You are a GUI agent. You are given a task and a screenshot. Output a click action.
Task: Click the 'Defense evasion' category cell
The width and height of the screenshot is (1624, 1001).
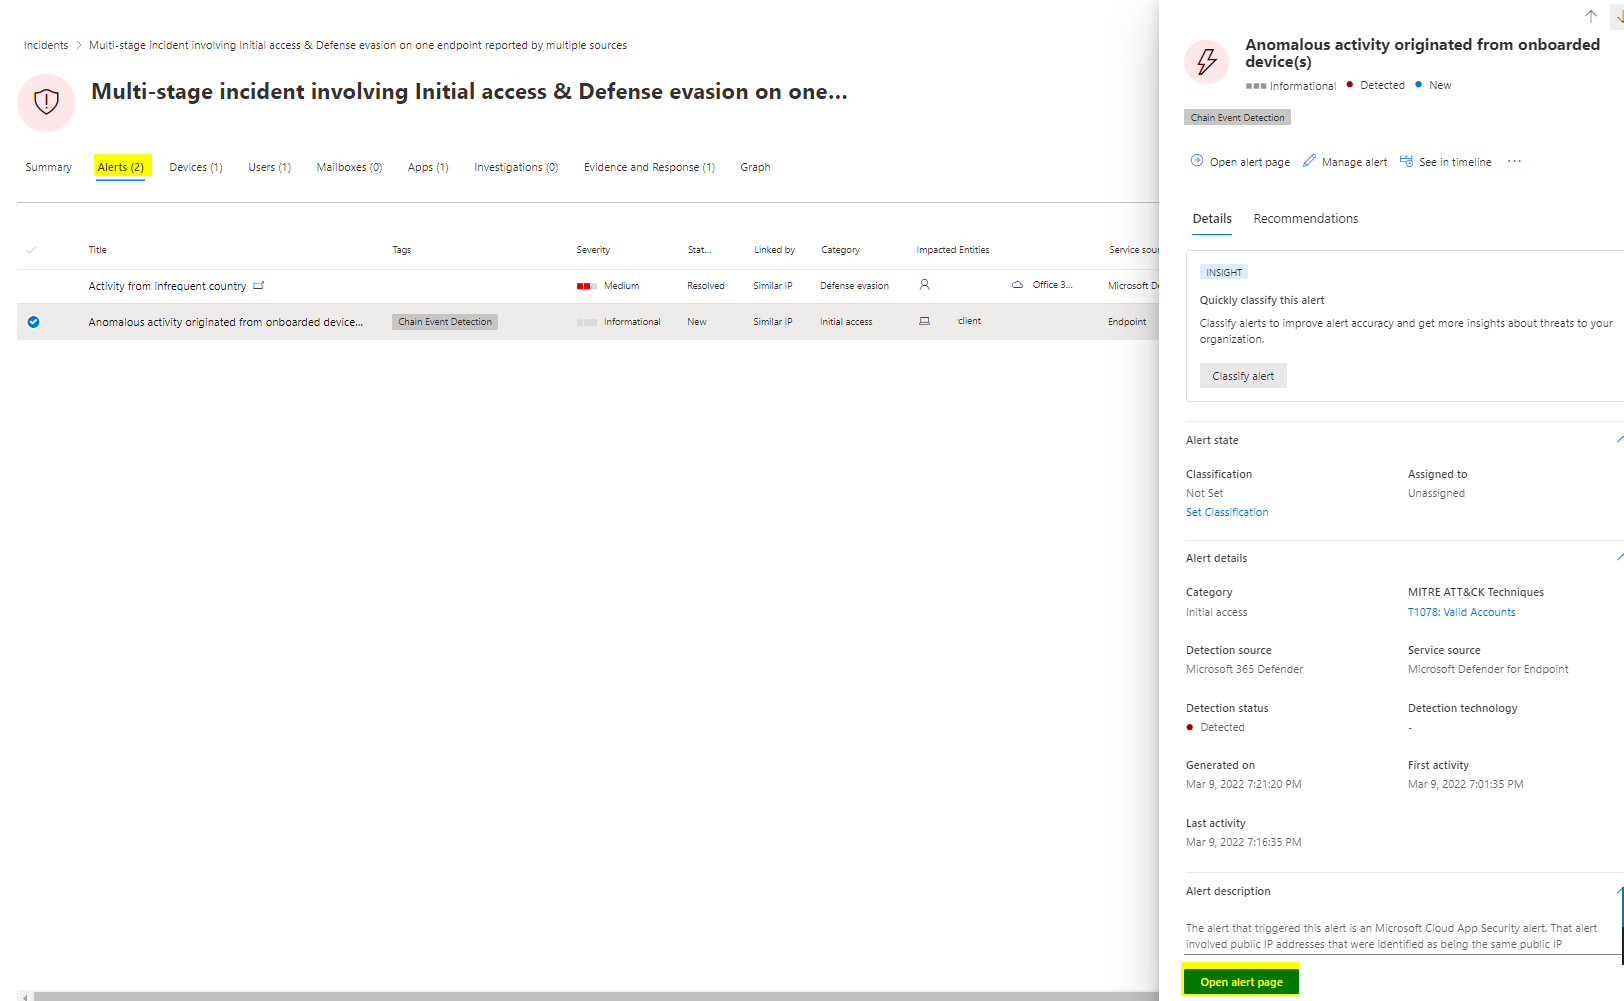click(x=854, y=286)
